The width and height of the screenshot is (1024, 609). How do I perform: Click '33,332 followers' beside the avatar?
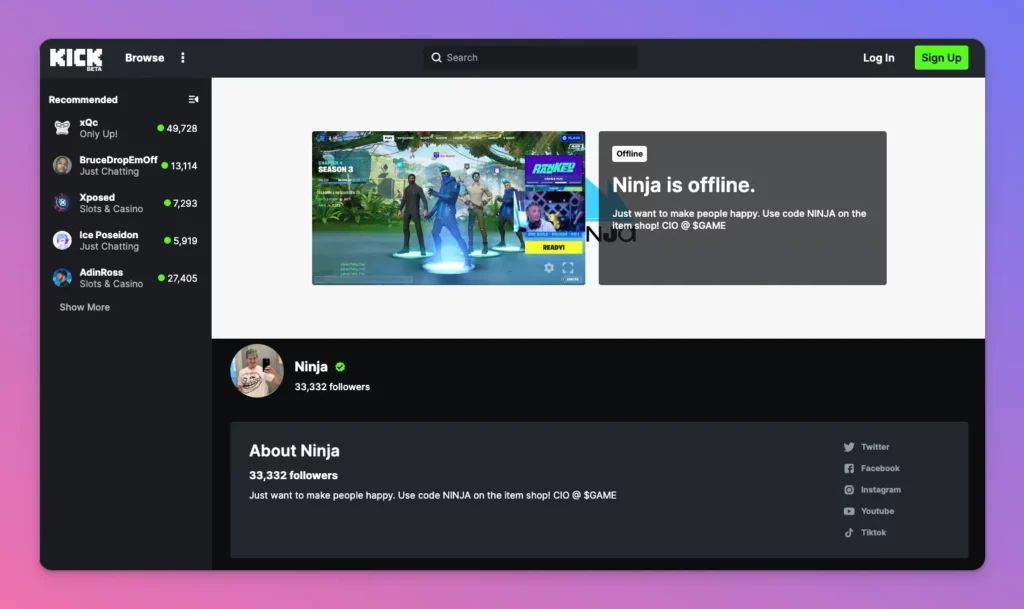click(x=332, y=387)
